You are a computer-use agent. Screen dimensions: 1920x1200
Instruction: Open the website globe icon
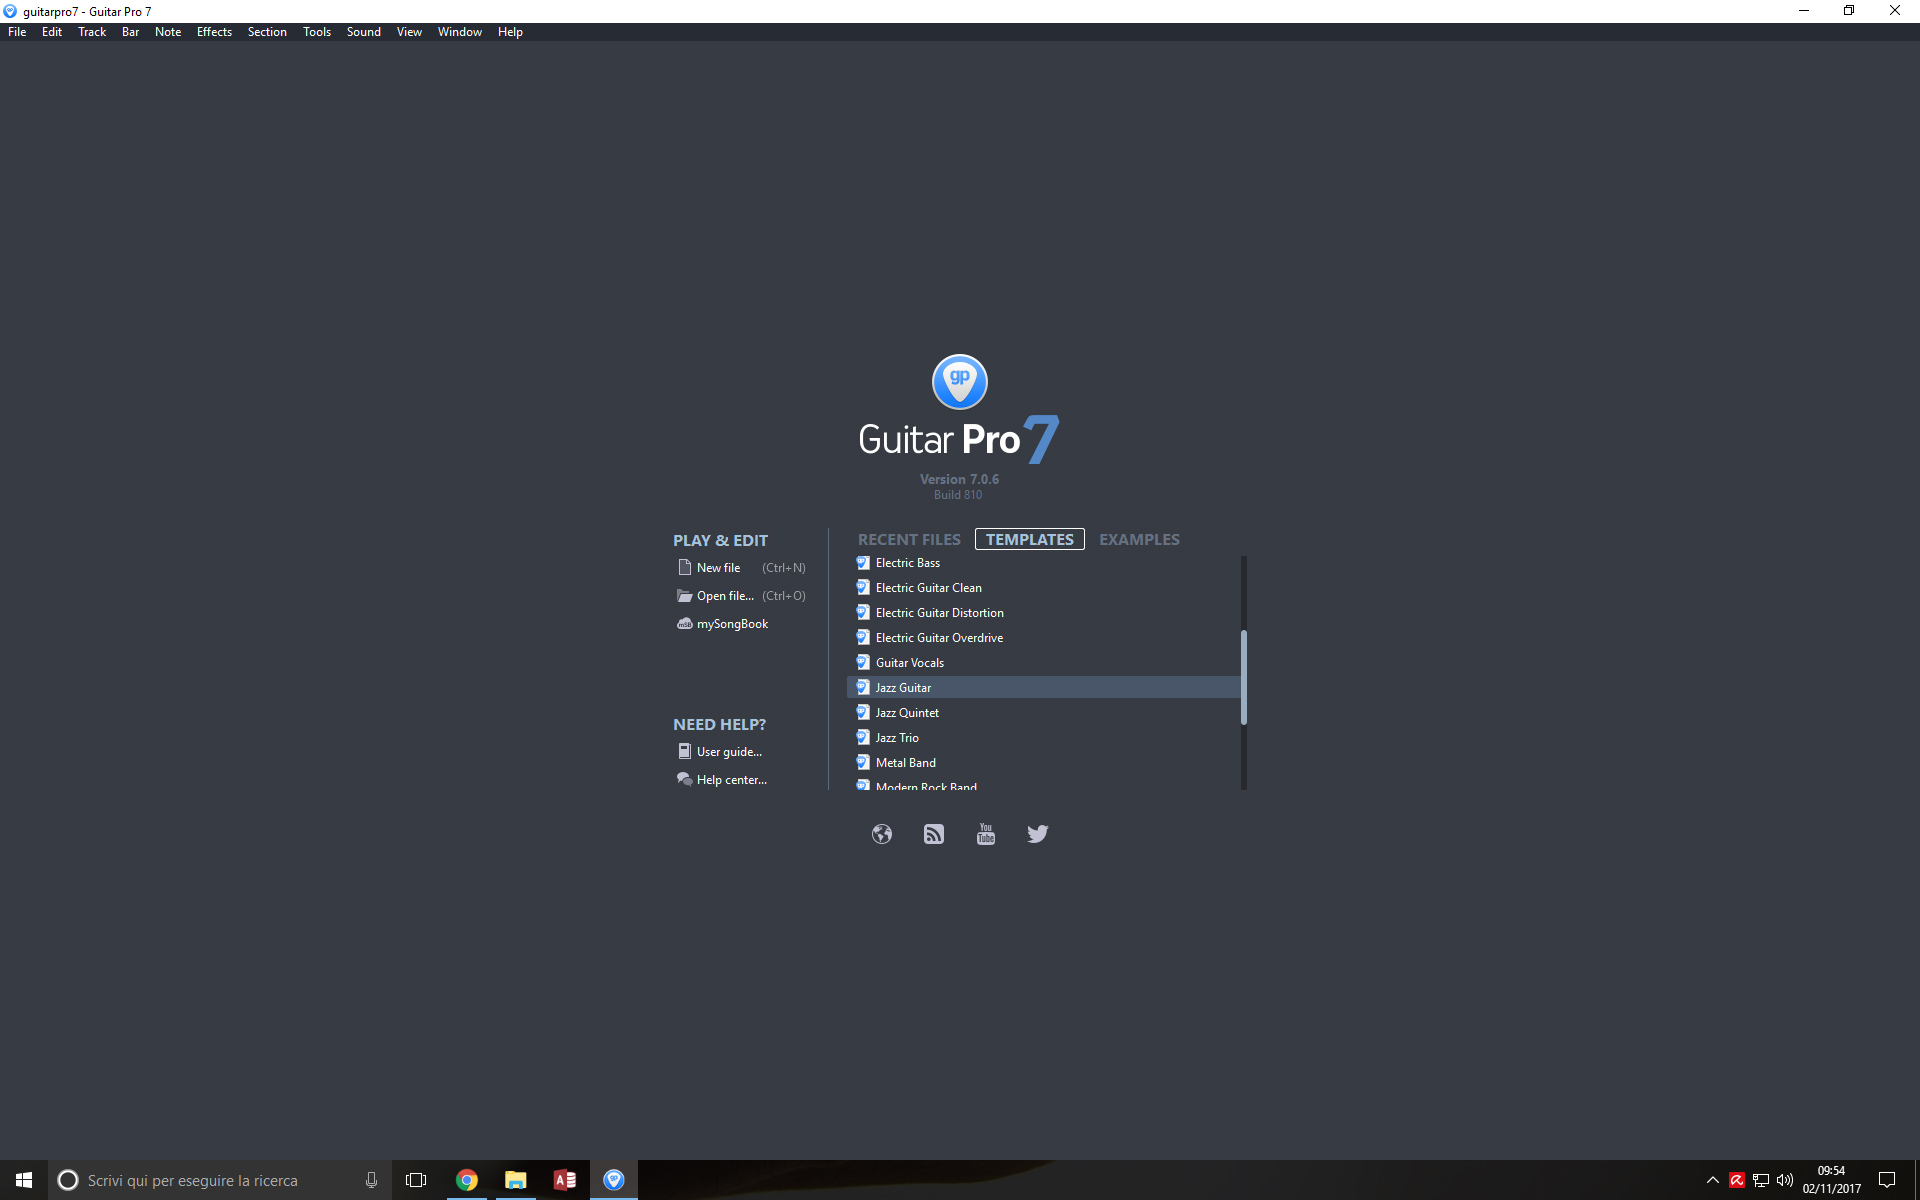click(881, 834)
